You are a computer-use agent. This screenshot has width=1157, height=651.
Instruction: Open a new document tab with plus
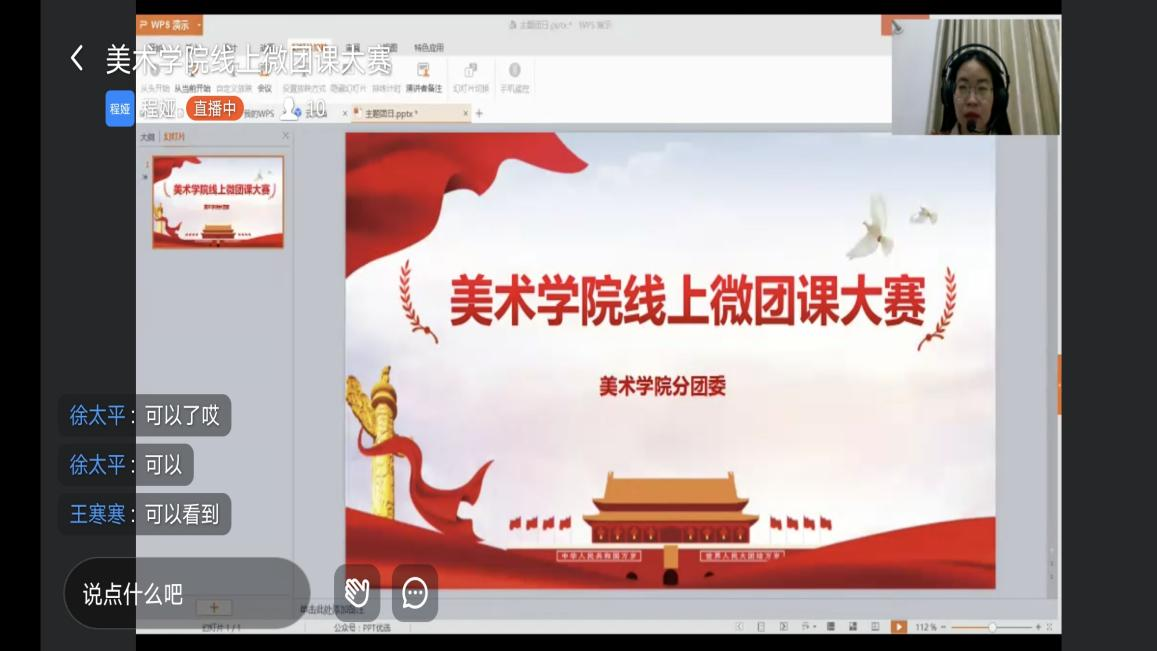coord(479,114)
